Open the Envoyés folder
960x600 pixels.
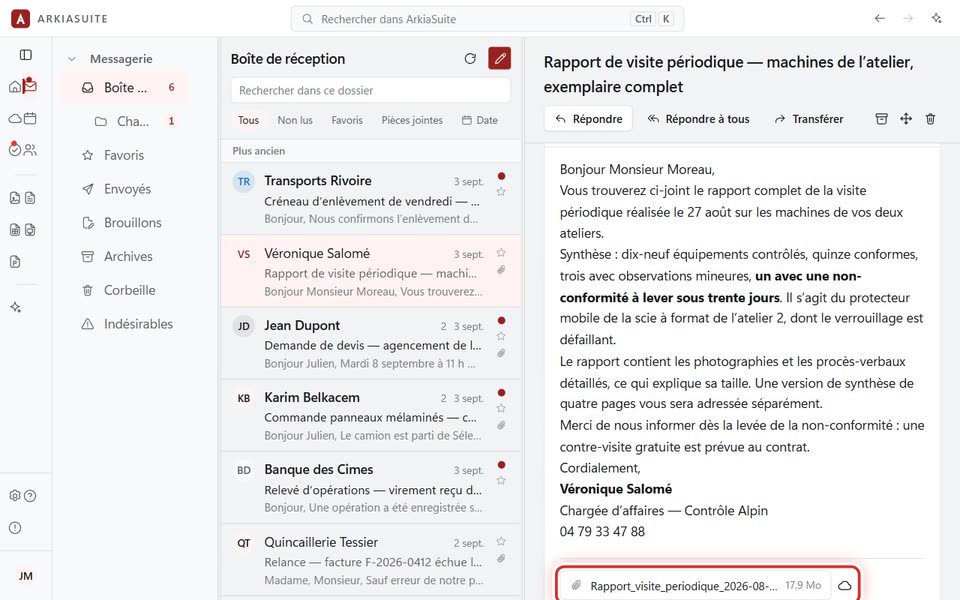(x=124, y=189)
